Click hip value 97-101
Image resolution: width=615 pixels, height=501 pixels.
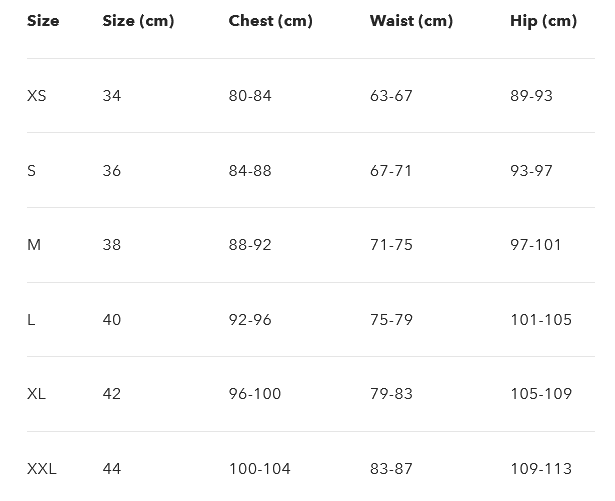tap(536, 245)
